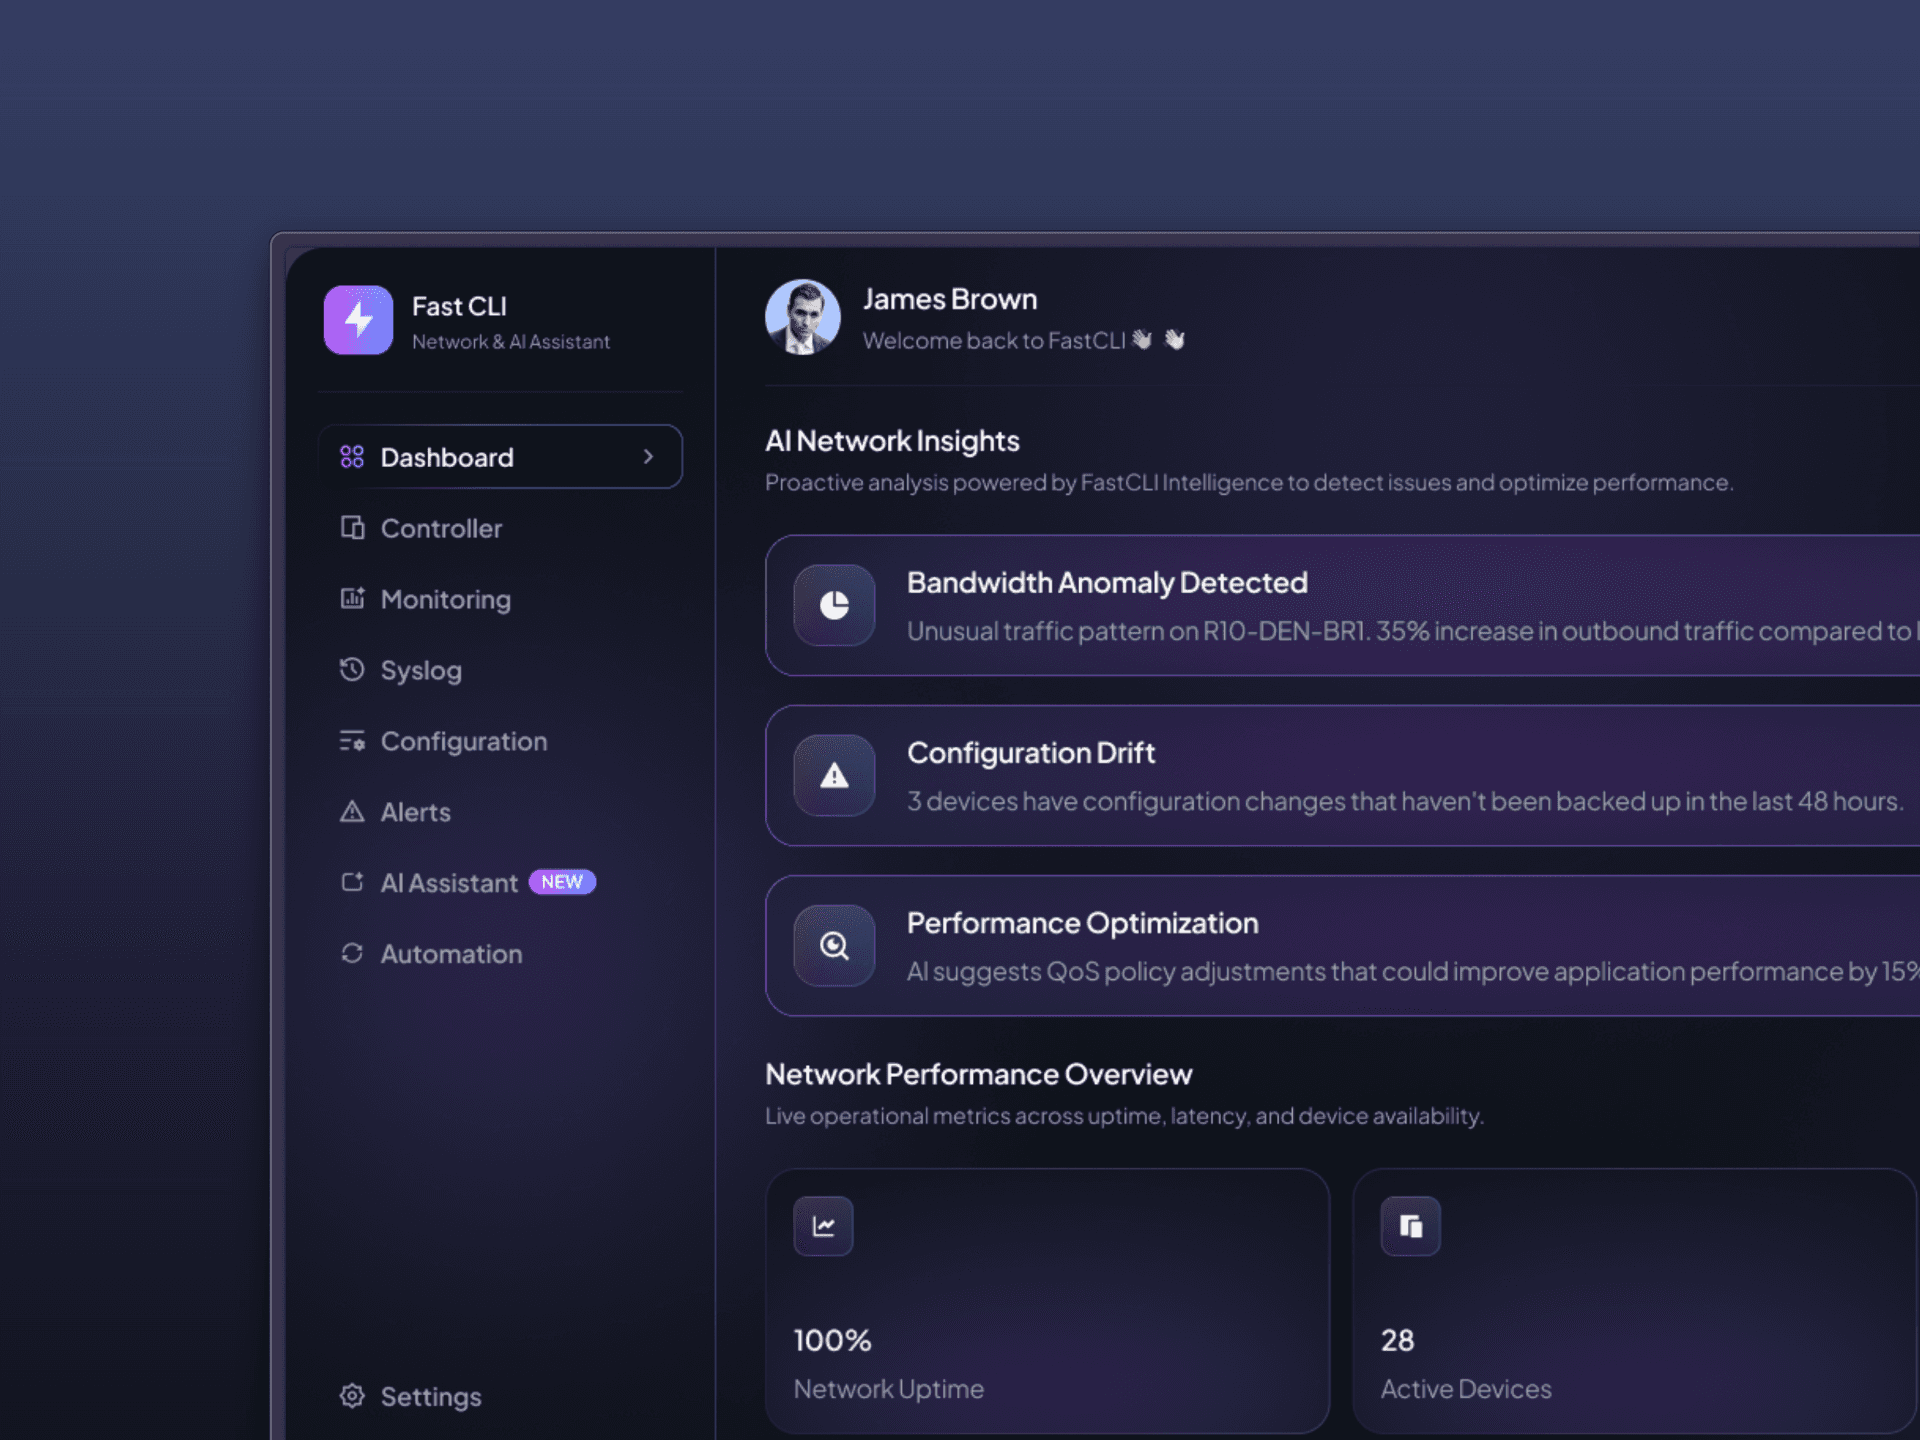Click the Network Uptime line chart icon
The image size is (1920, 1440).
point(823,1226)
